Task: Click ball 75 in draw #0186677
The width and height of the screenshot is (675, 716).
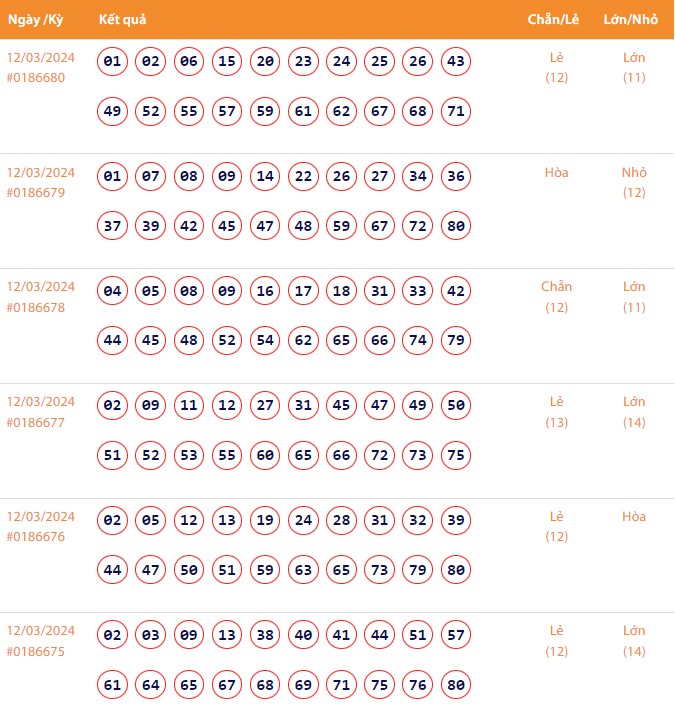Action: tap(456, 456)
